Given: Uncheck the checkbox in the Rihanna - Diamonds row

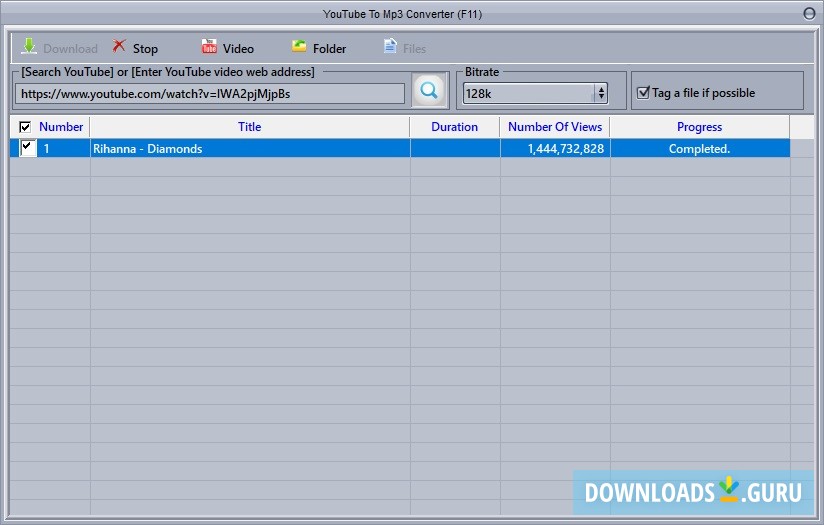Looking at the screenshot, I should (x=27, y=148).
